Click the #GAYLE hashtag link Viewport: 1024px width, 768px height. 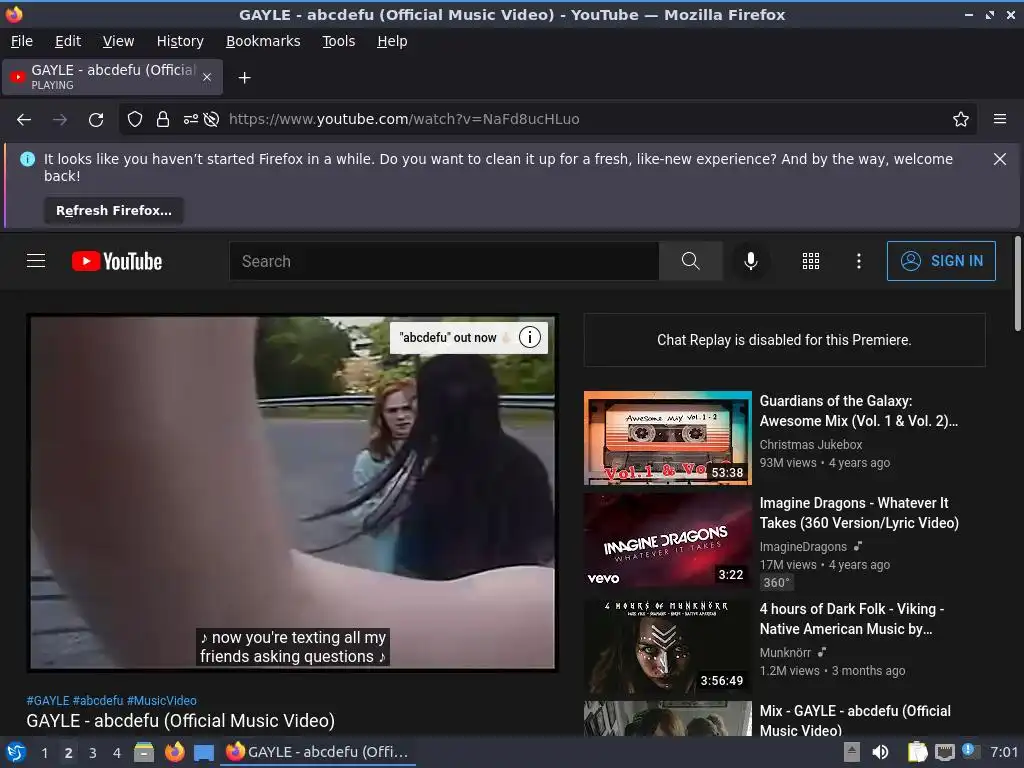(x=48, y=700)
